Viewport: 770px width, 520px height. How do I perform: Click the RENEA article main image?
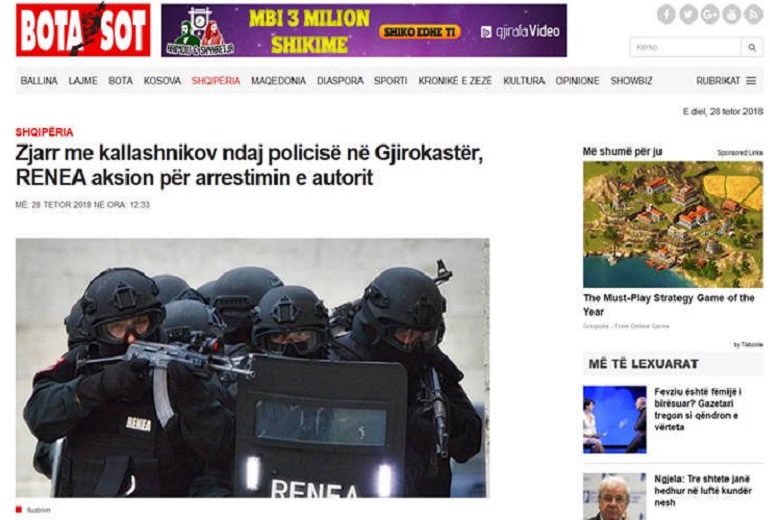point(252,368)
